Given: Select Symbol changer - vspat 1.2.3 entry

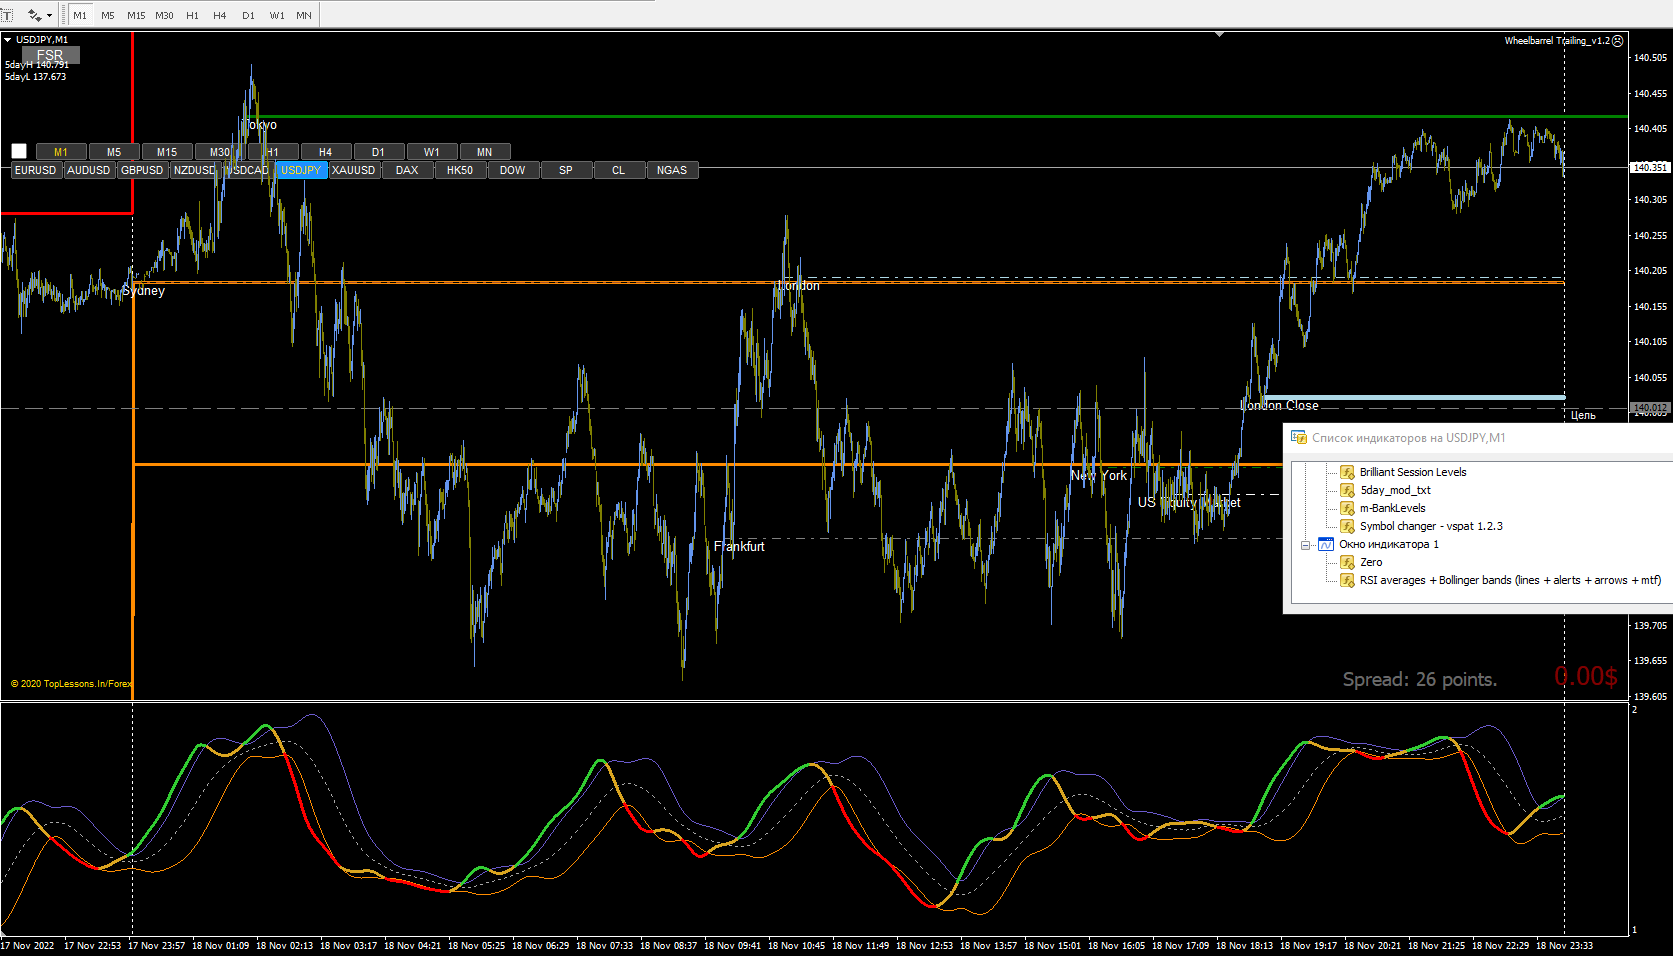Looking at the screenshot, I should coord(1431,526).
